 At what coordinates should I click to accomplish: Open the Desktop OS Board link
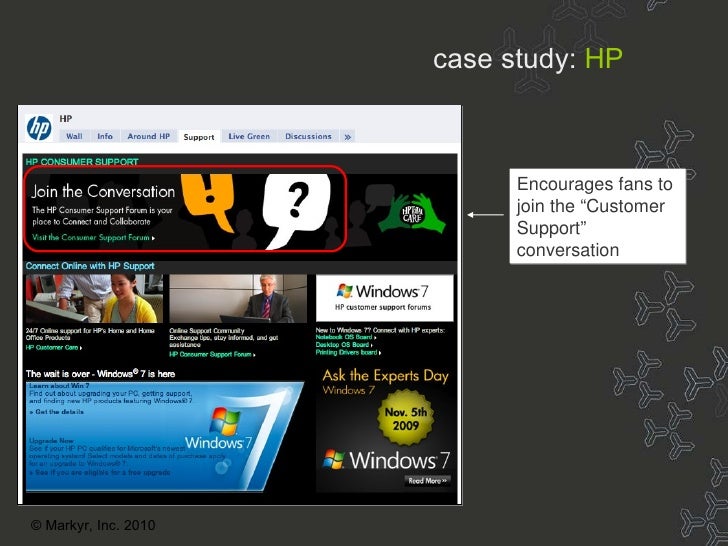344,344
